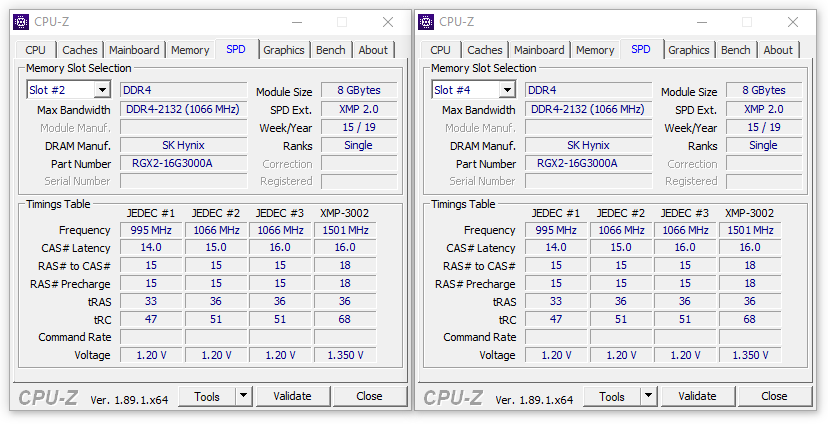
Task: Open the Caches tab in right window
Action: pos(485,50)
